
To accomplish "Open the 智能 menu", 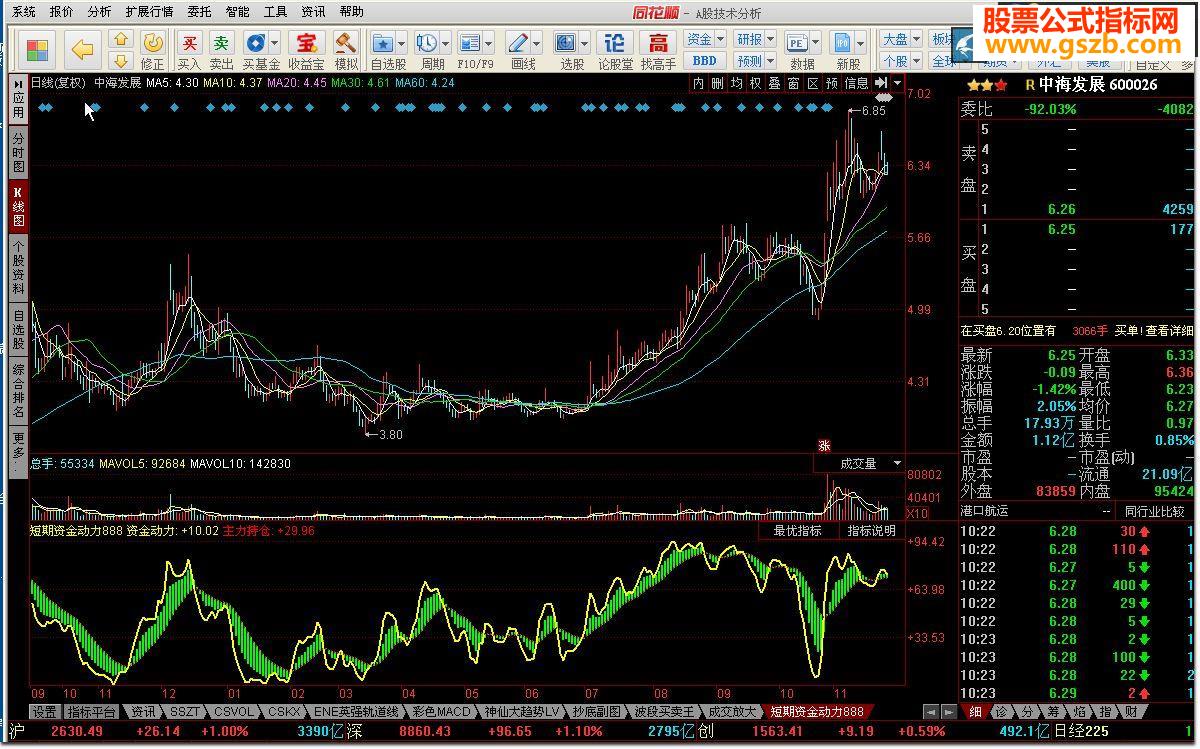I will coord(237,12).
